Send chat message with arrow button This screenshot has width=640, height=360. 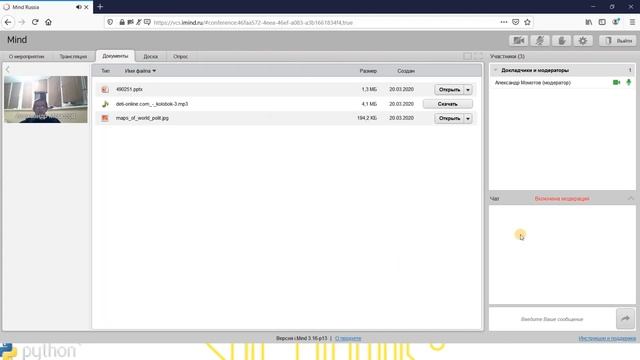point(625,319)
